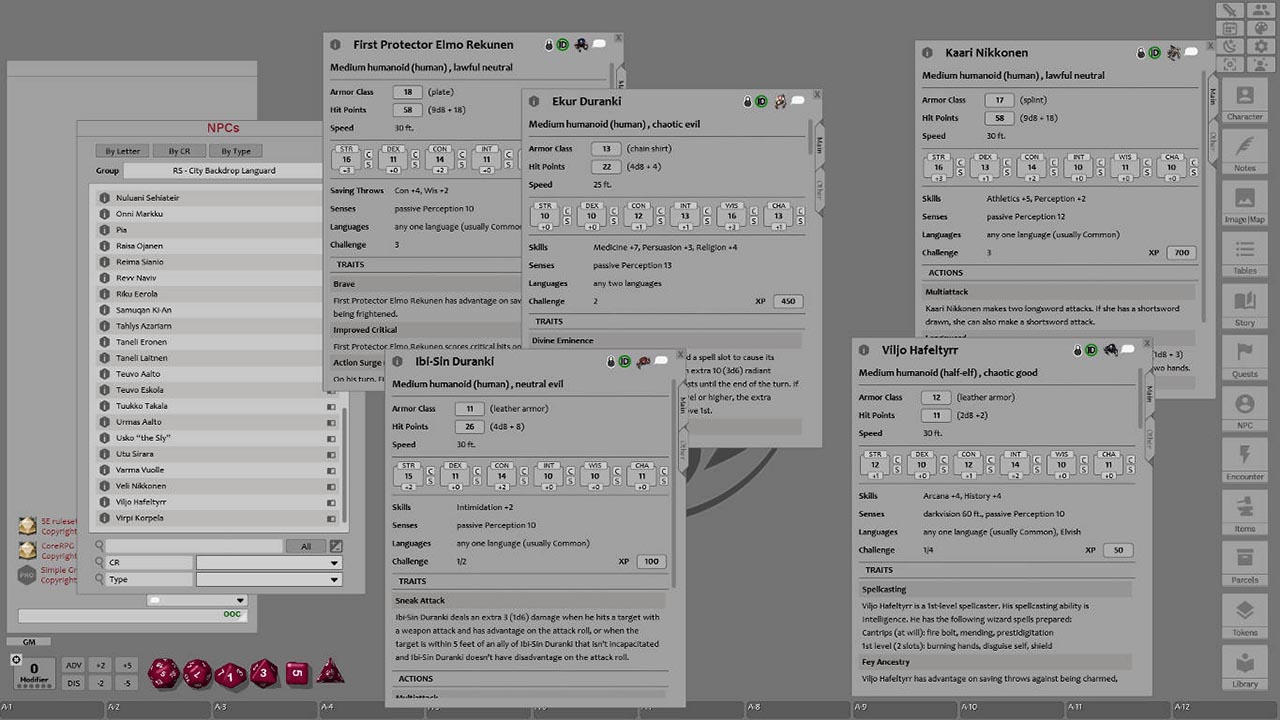Viewport: 1280px width, 720px height.
Task: Open the calendar tool from the top-right icons
Action: coord(1230,28)
